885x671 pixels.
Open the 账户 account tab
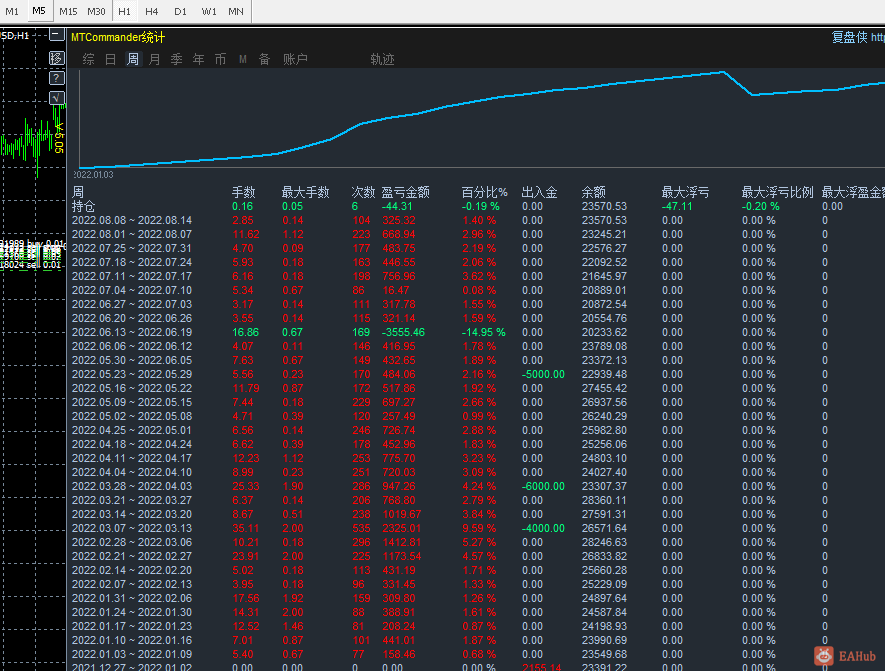point(295,60)
